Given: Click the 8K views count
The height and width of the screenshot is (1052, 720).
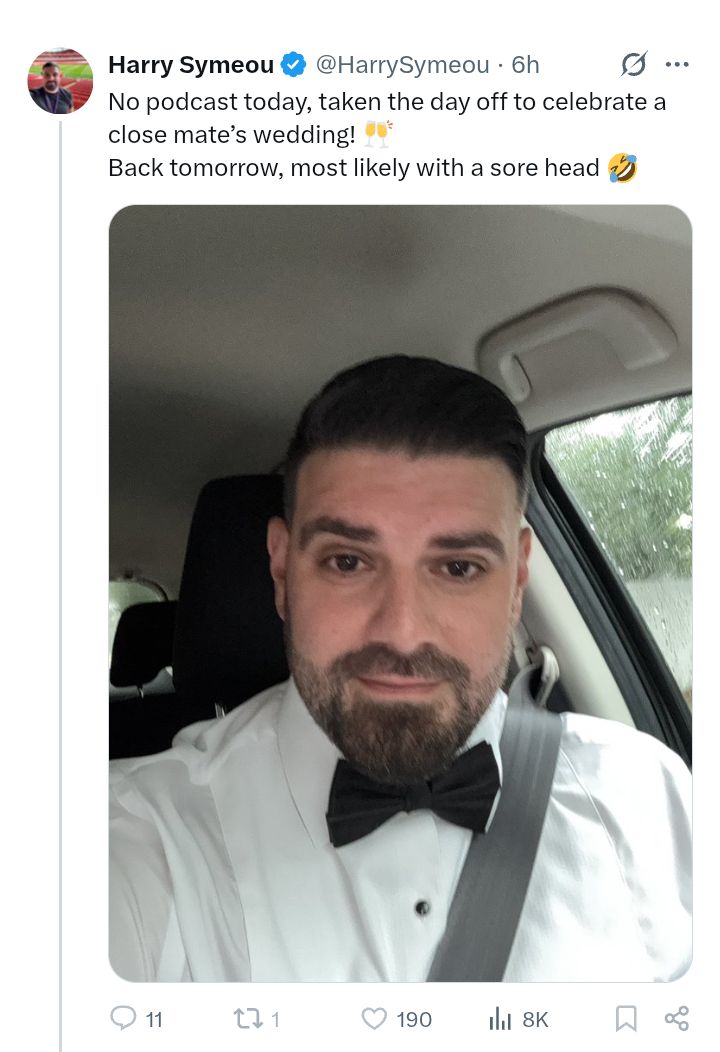Looking at the screenshot, I should (x=535, y=1020).
